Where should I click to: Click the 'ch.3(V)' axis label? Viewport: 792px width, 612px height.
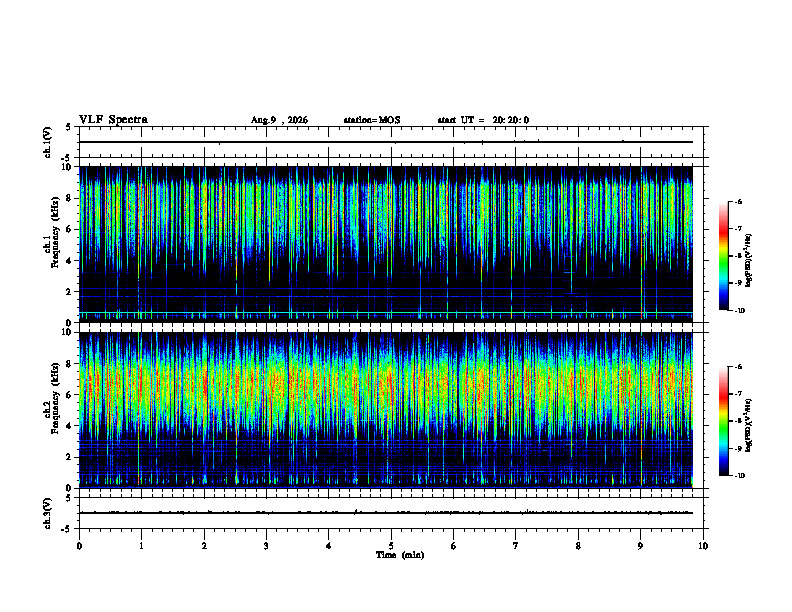pos(48,513)
